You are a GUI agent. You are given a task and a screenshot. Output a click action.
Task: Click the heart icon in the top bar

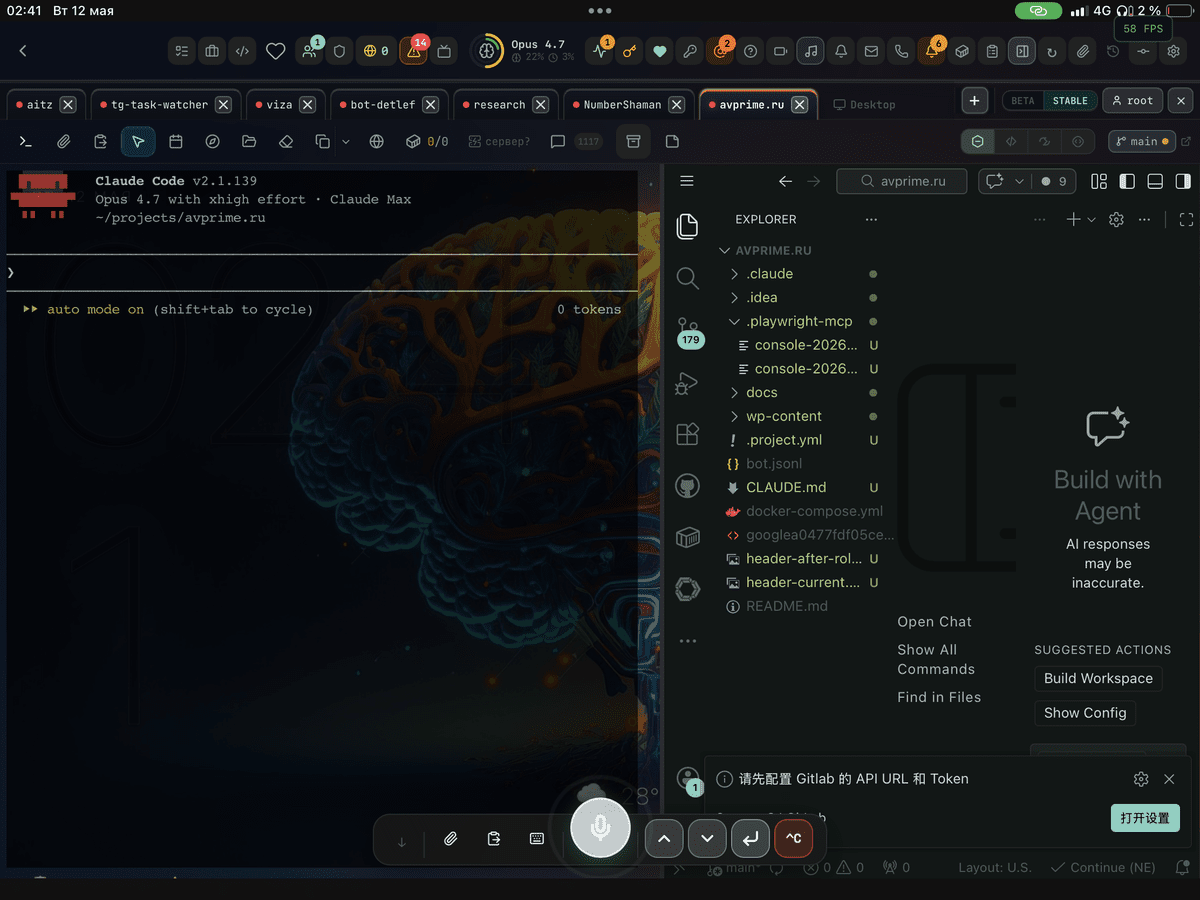[x=276, y=51]
